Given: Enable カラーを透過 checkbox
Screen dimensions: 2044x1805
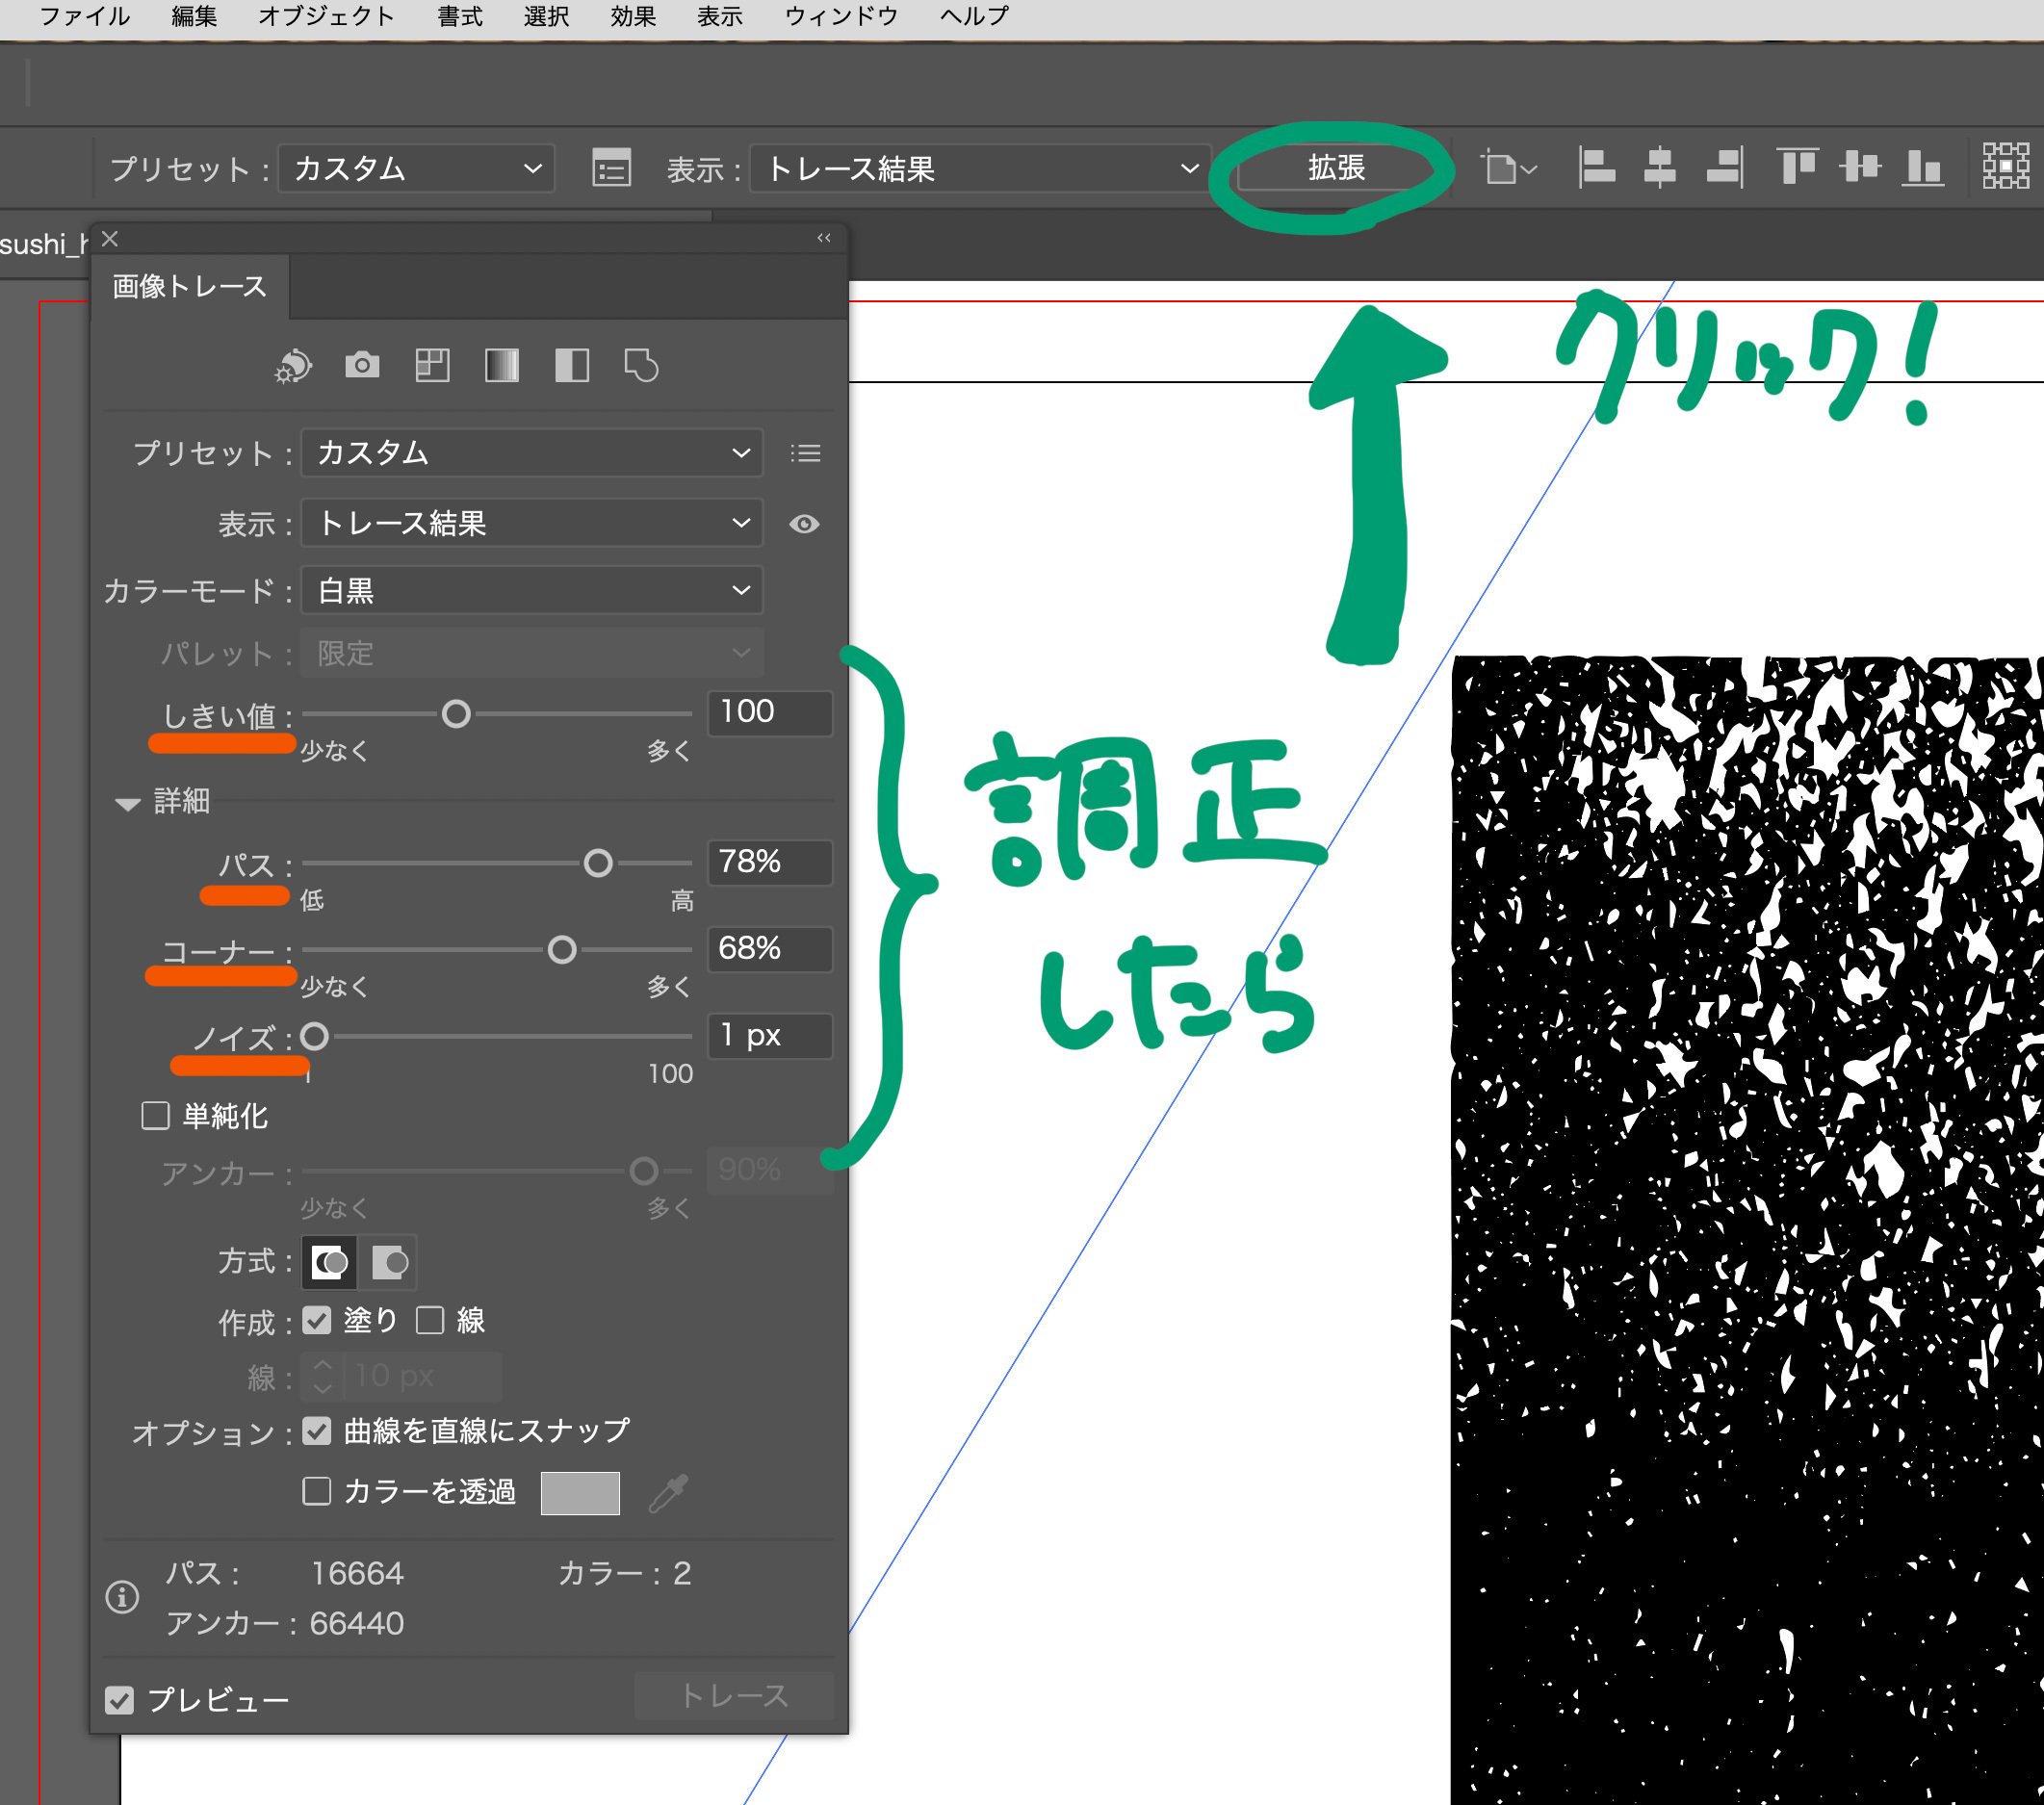Looking at the screenshot, I should coord(317,1492).
